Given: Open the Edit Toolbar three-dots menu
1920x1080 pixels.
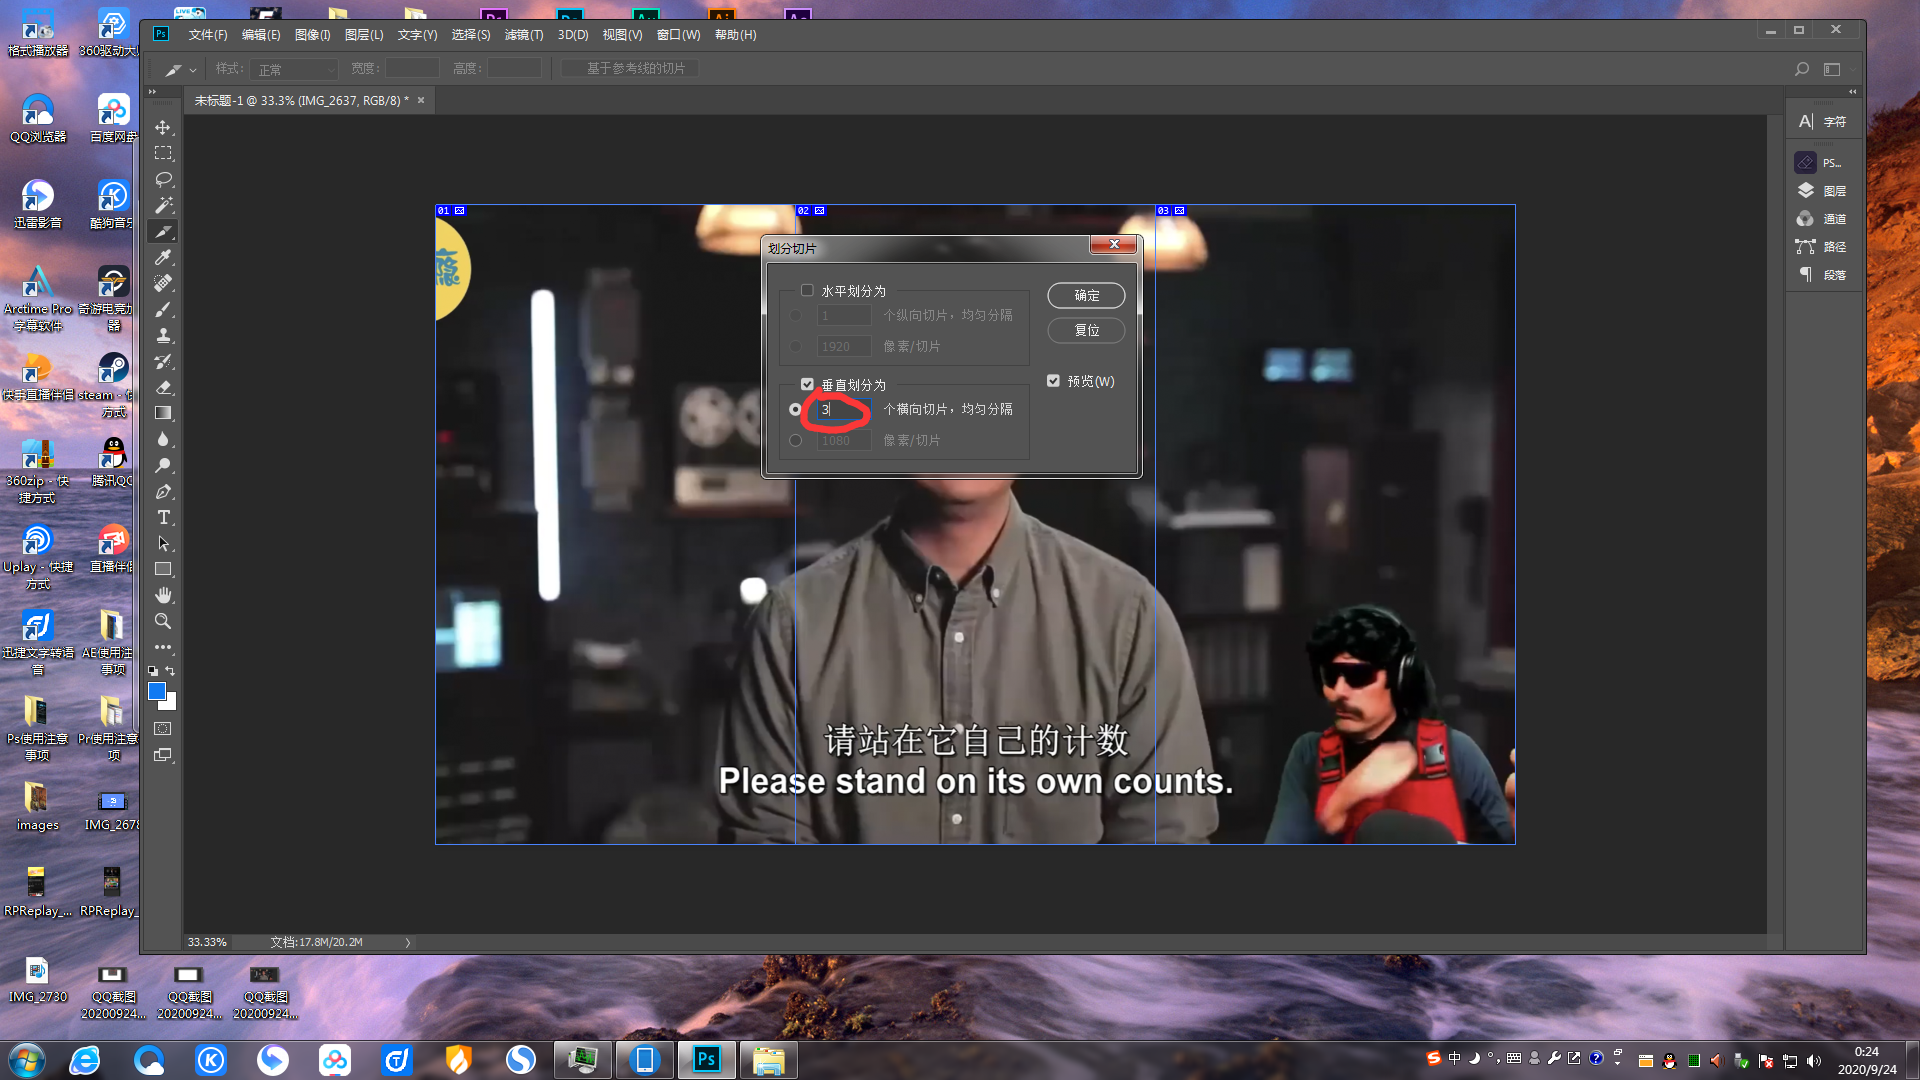Looking at the screenshot, I should pos(163,647).
